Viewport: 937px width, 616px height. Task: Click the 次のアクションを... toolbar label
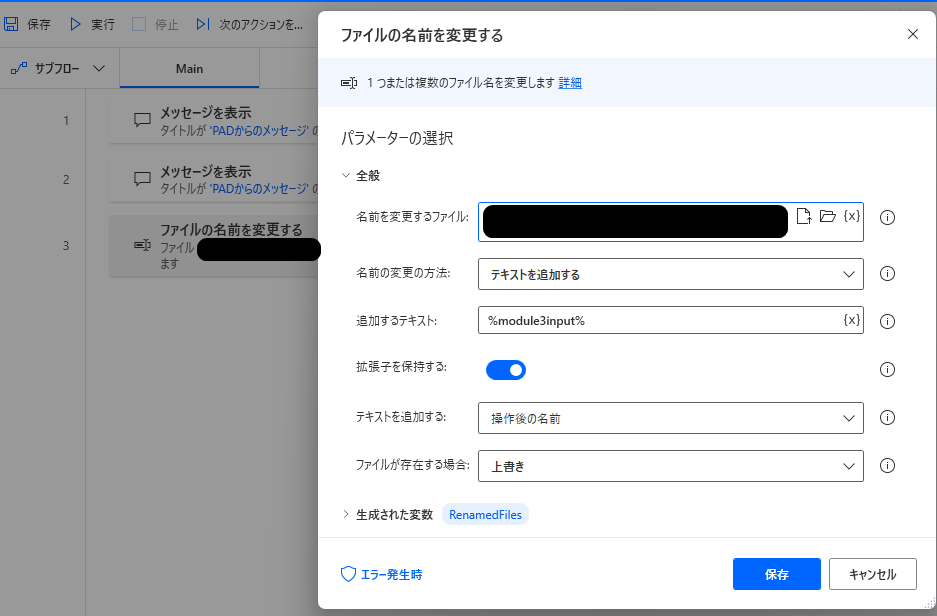[261, 24]
